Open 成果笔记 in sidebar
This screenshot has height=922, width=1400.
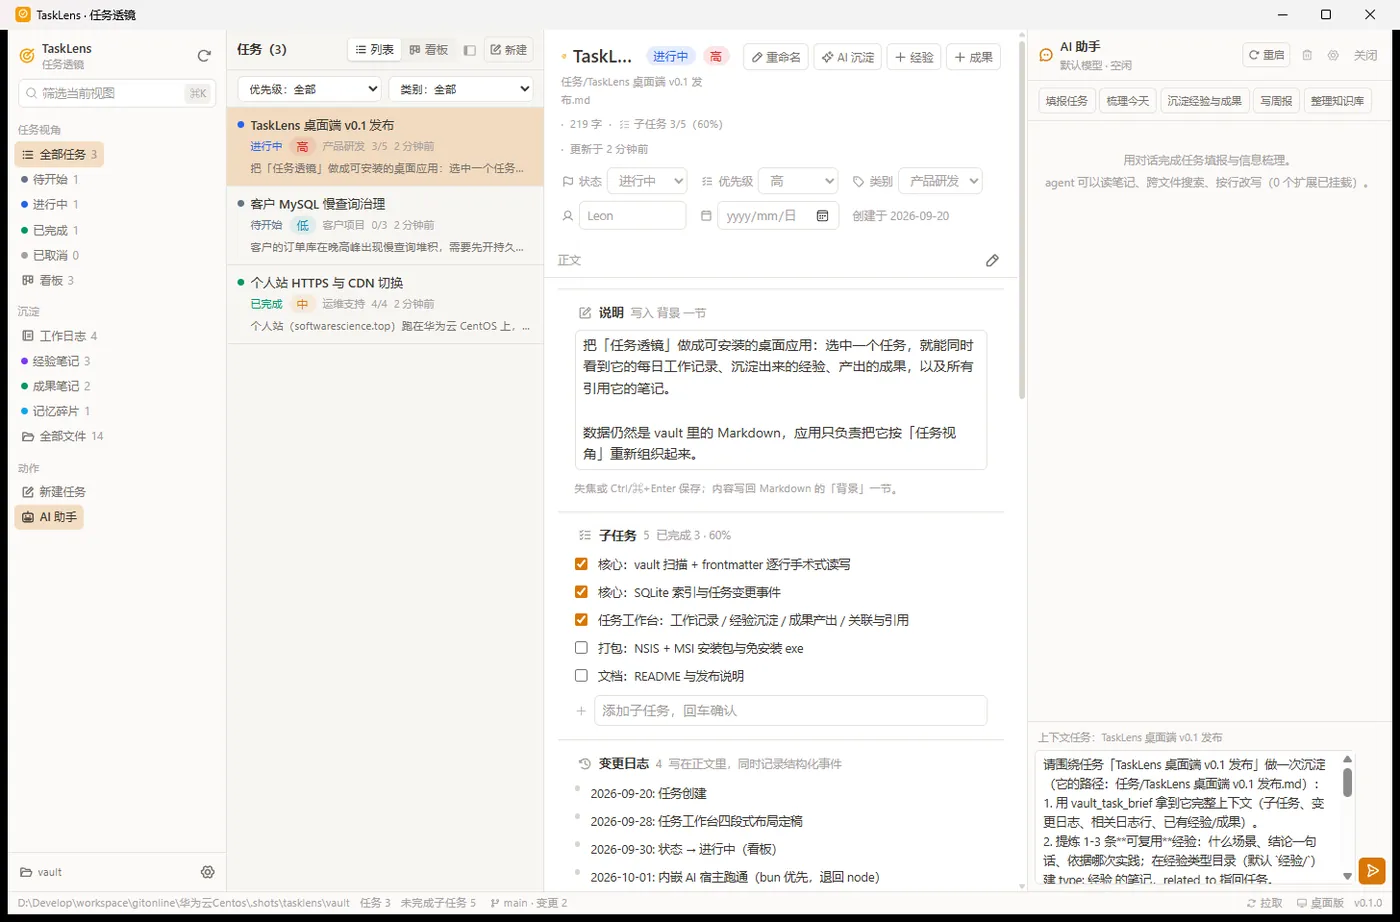tap(56, 386)
